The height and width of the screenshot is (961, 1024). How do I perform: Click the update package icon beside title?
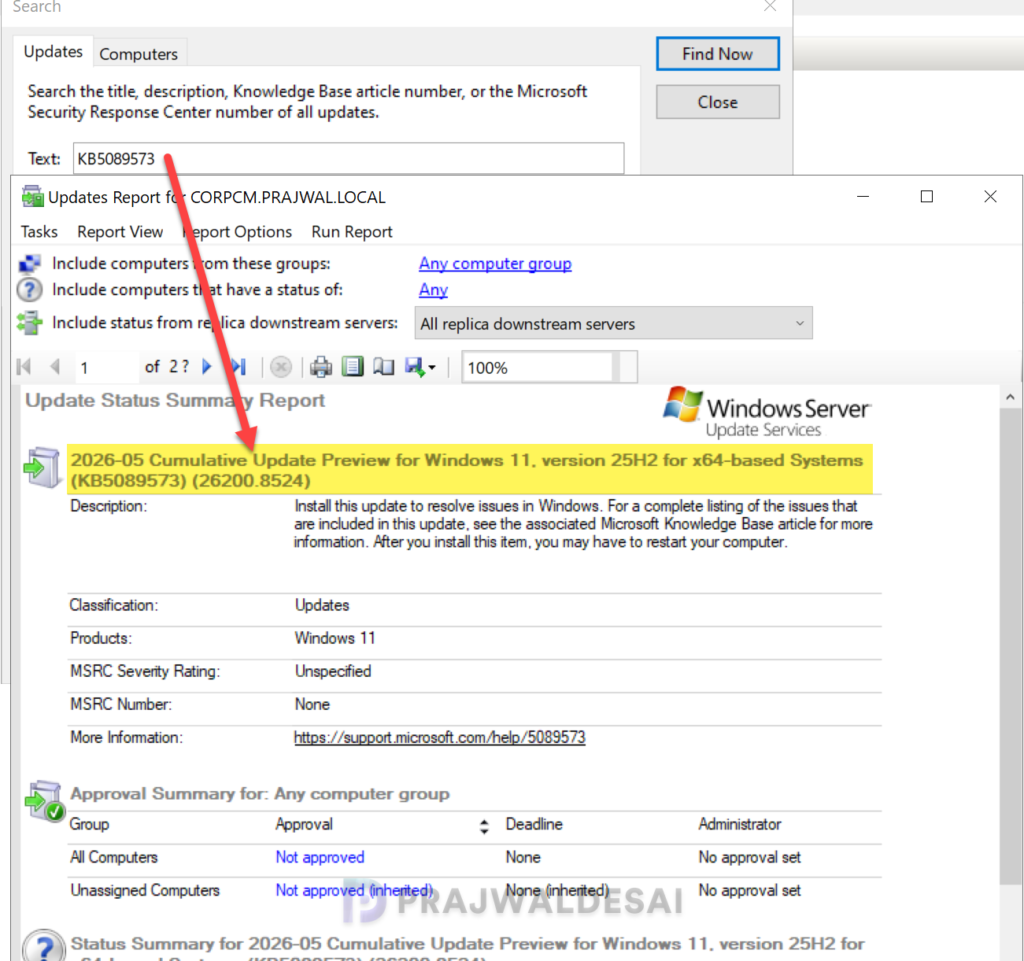(42, 467)
